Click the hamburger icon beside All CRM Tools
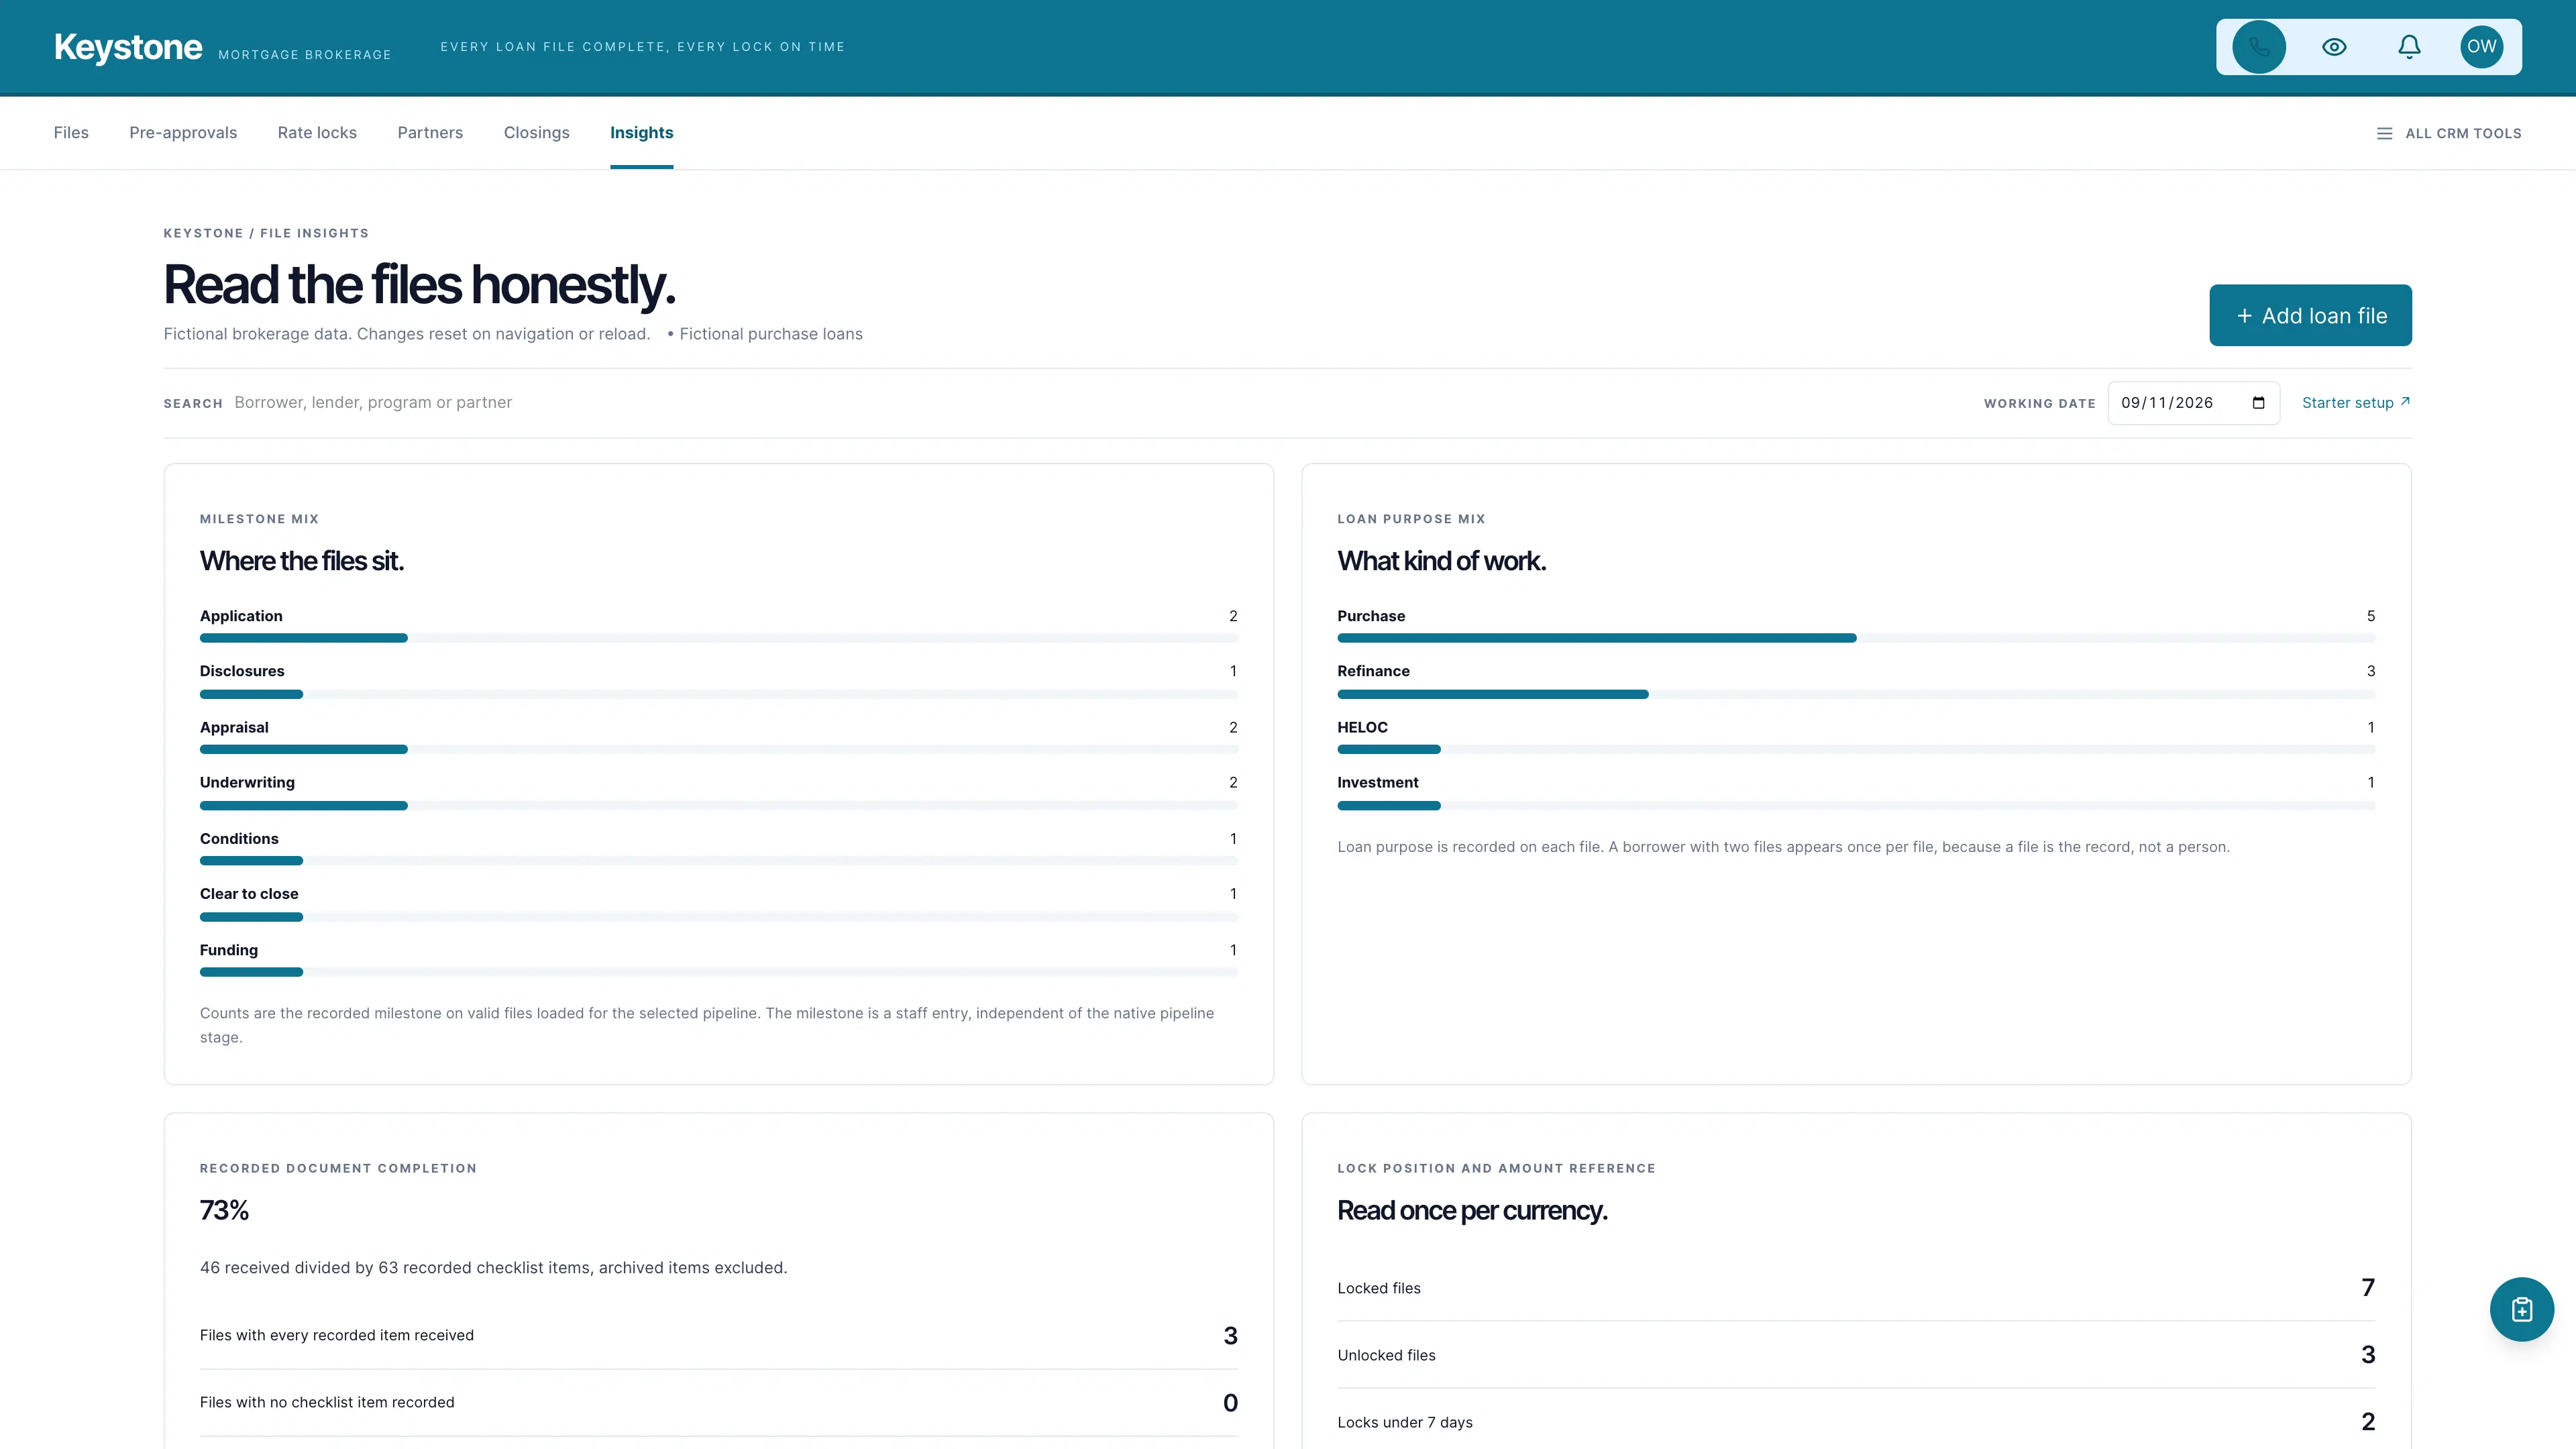Viewport: 2576px width, 1449px height. [x=2384, y=133]
